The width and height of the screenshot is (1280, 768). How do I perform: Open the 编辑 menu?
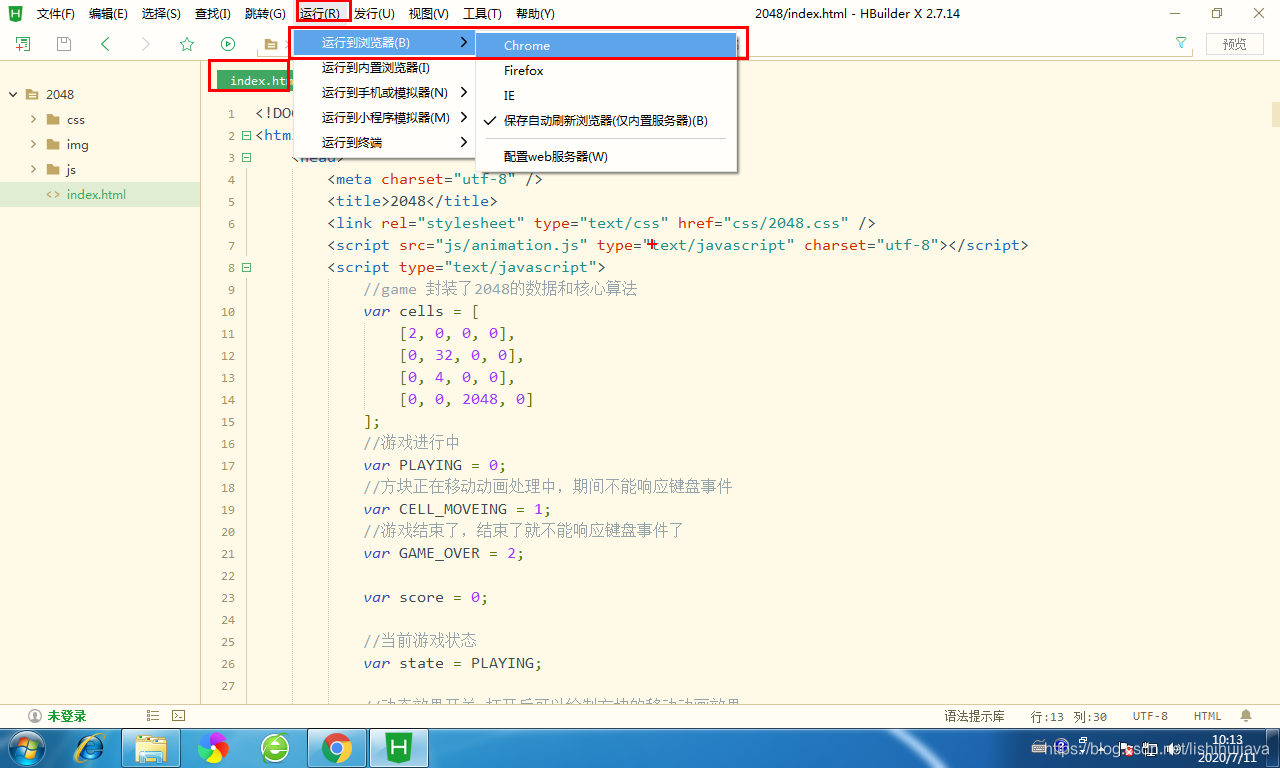108,14
